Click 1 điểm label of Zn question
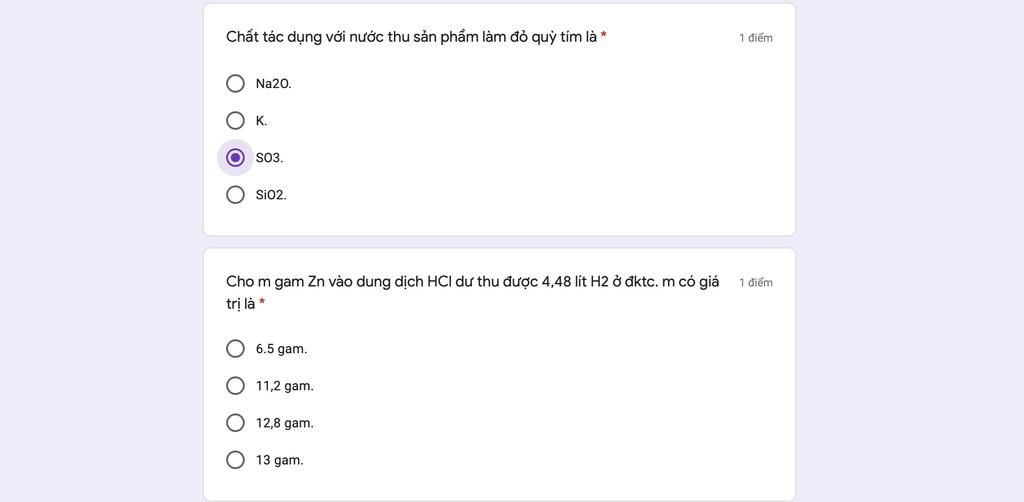 (756, 283)
